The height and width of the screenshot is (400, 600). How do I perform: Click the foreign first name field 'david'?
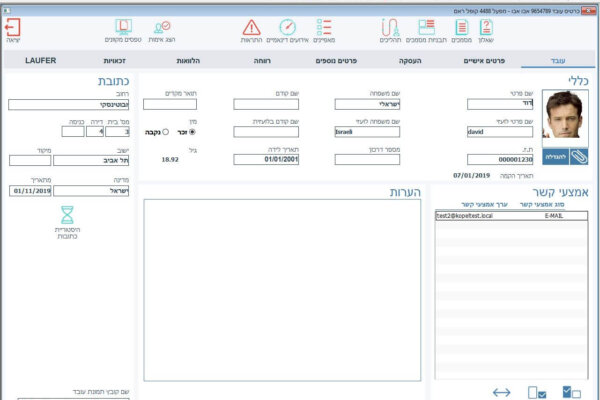[x=500, y=132]
